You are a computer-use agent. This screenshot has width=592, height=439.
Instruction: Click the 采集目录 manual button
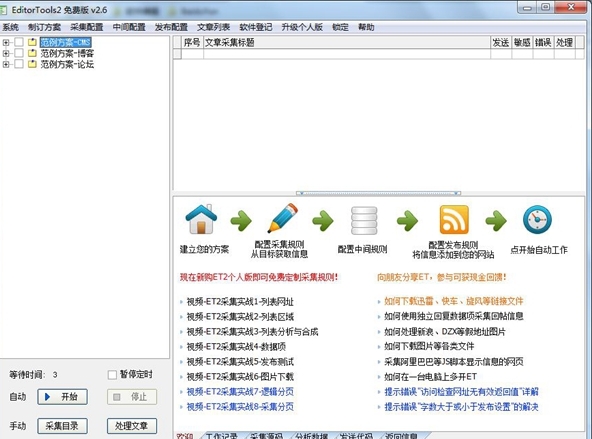tap(62, 426)
